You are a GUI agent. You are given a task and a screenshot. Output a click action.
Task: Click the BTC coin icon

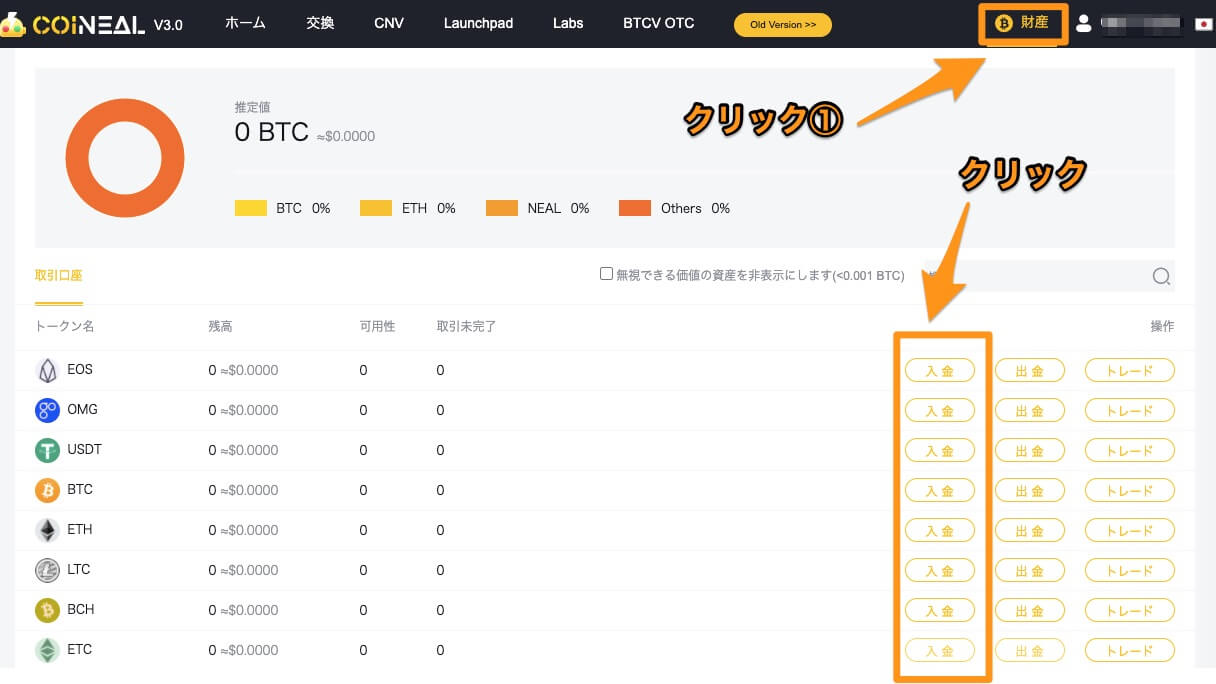47,490
